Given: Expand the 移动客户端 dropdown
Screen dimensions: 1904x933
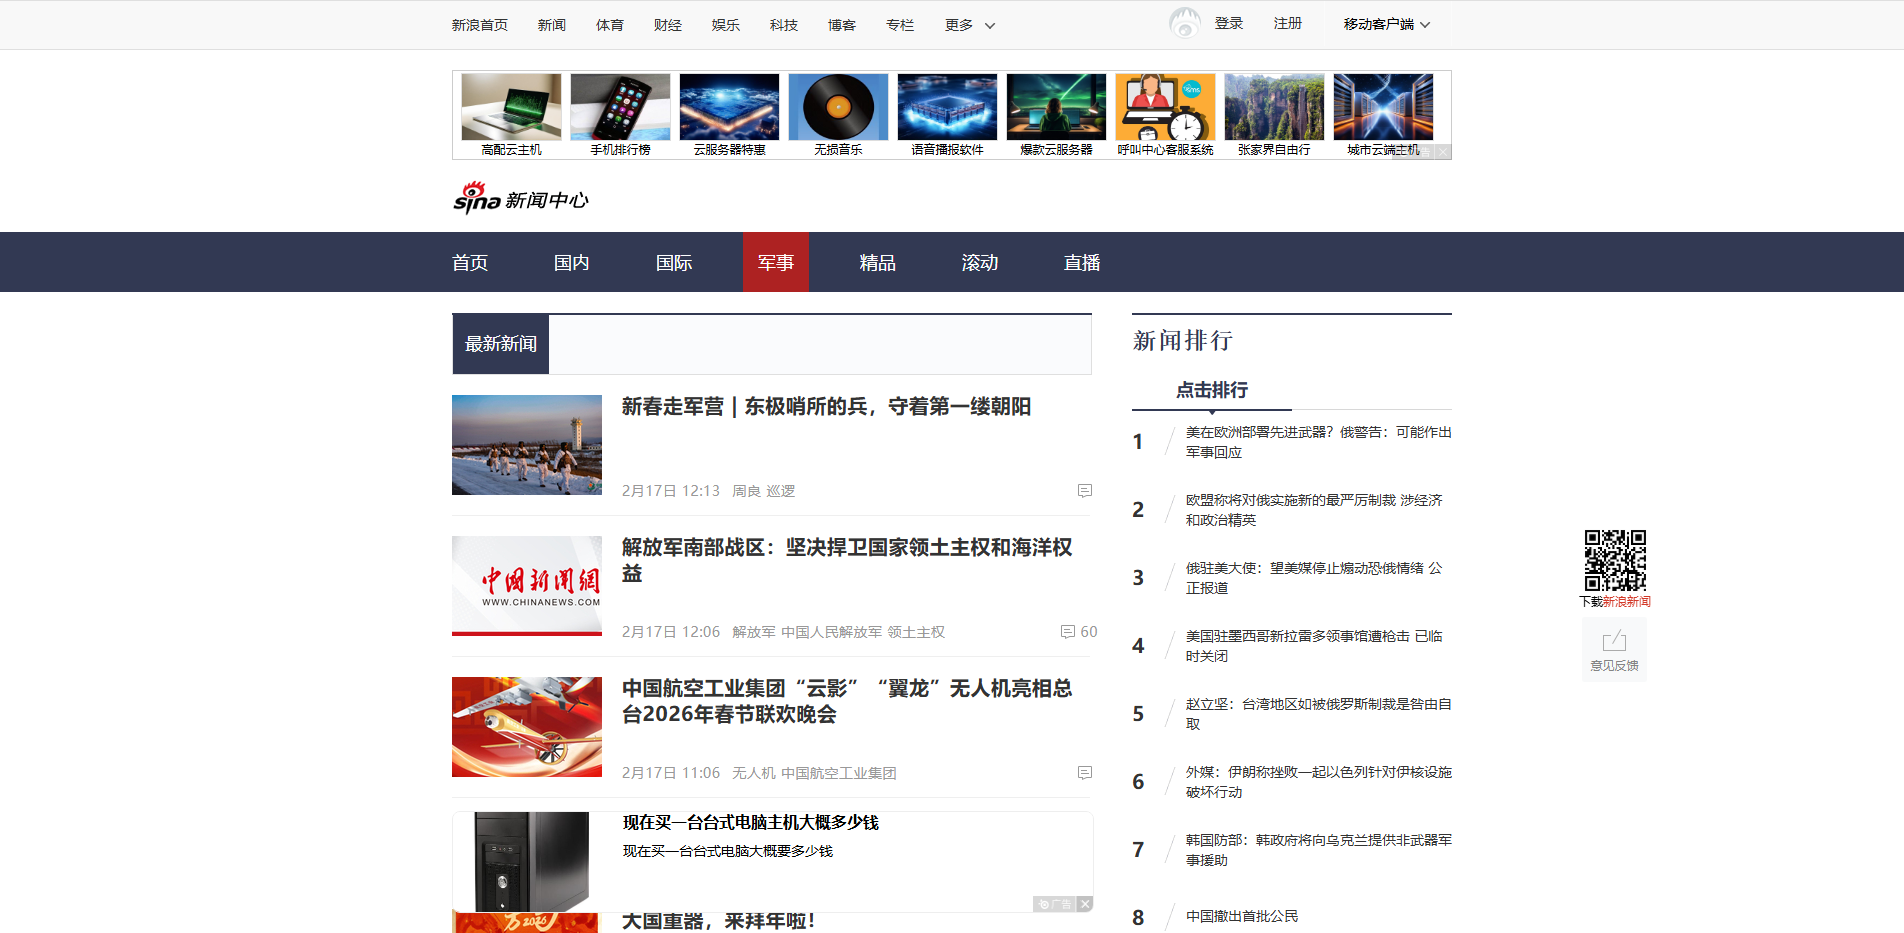Looking at the screenshot, I should 1385,24.
